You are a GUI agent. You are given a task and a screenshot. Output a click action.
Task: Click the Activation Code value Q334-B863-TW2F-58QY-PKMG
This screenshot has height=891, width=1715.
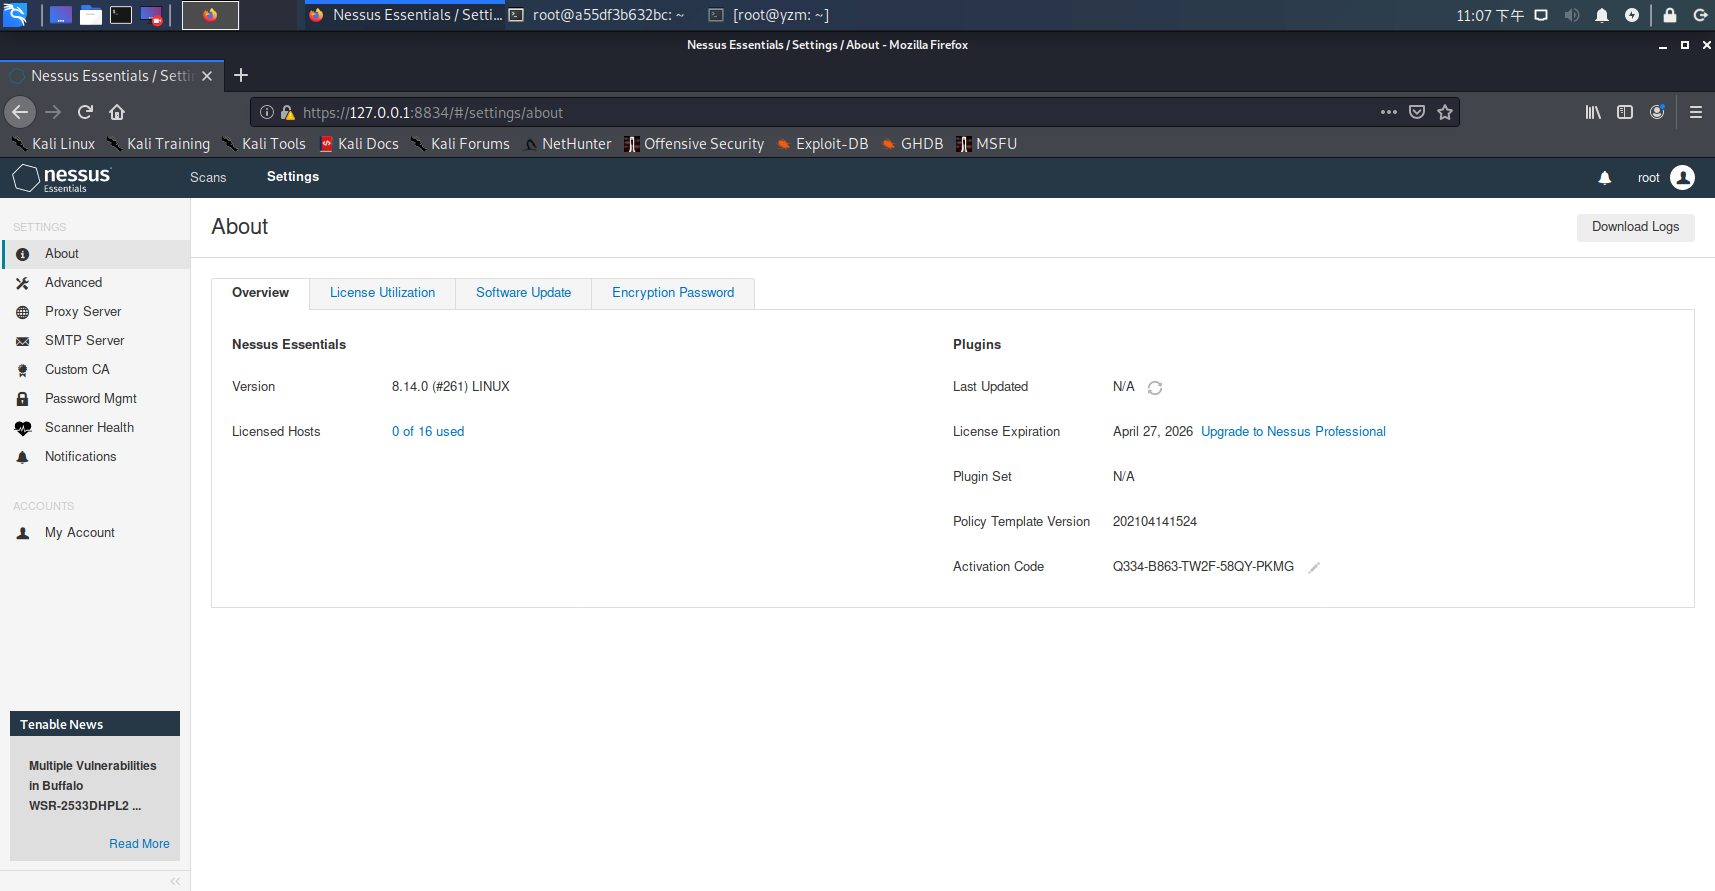coord(1203,567)
